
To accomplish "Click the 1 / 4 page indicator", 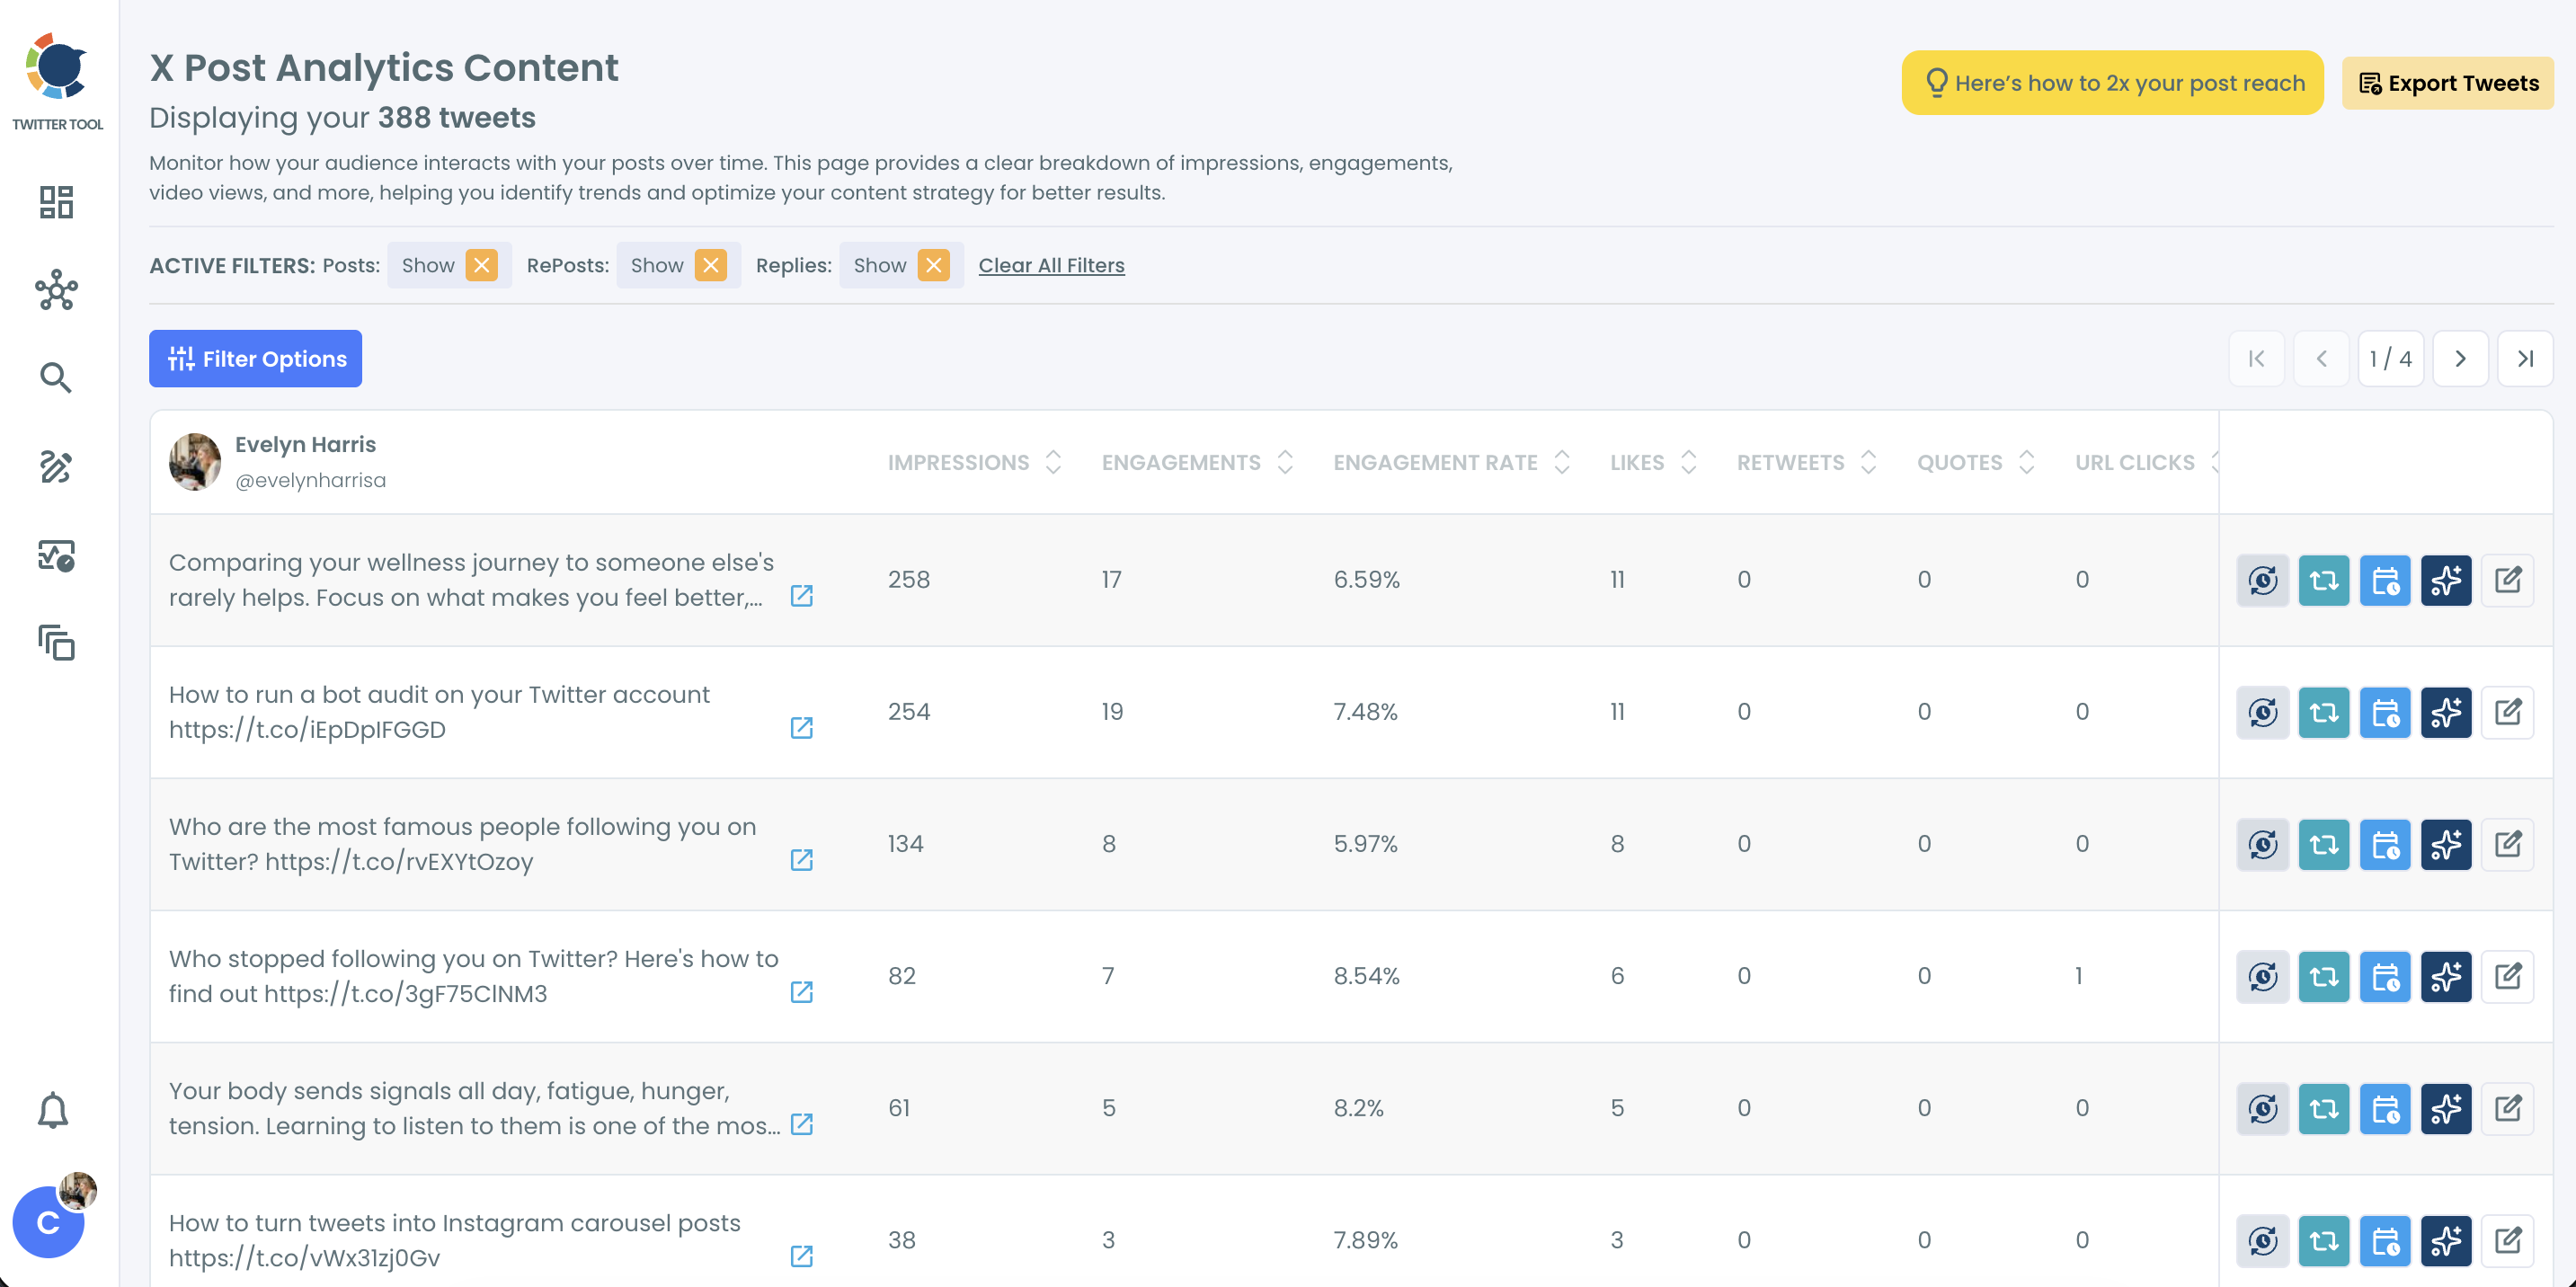I will tap(2390, 358).
